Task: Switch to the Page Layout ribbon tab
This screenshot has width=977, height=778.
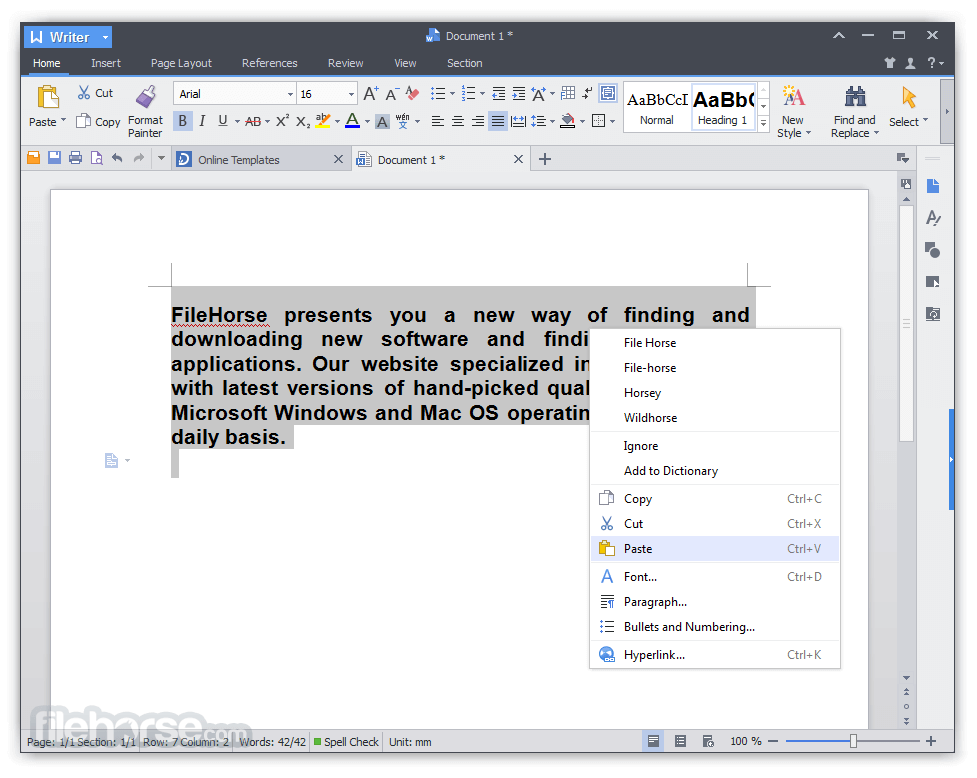Action: coord(181,62)
